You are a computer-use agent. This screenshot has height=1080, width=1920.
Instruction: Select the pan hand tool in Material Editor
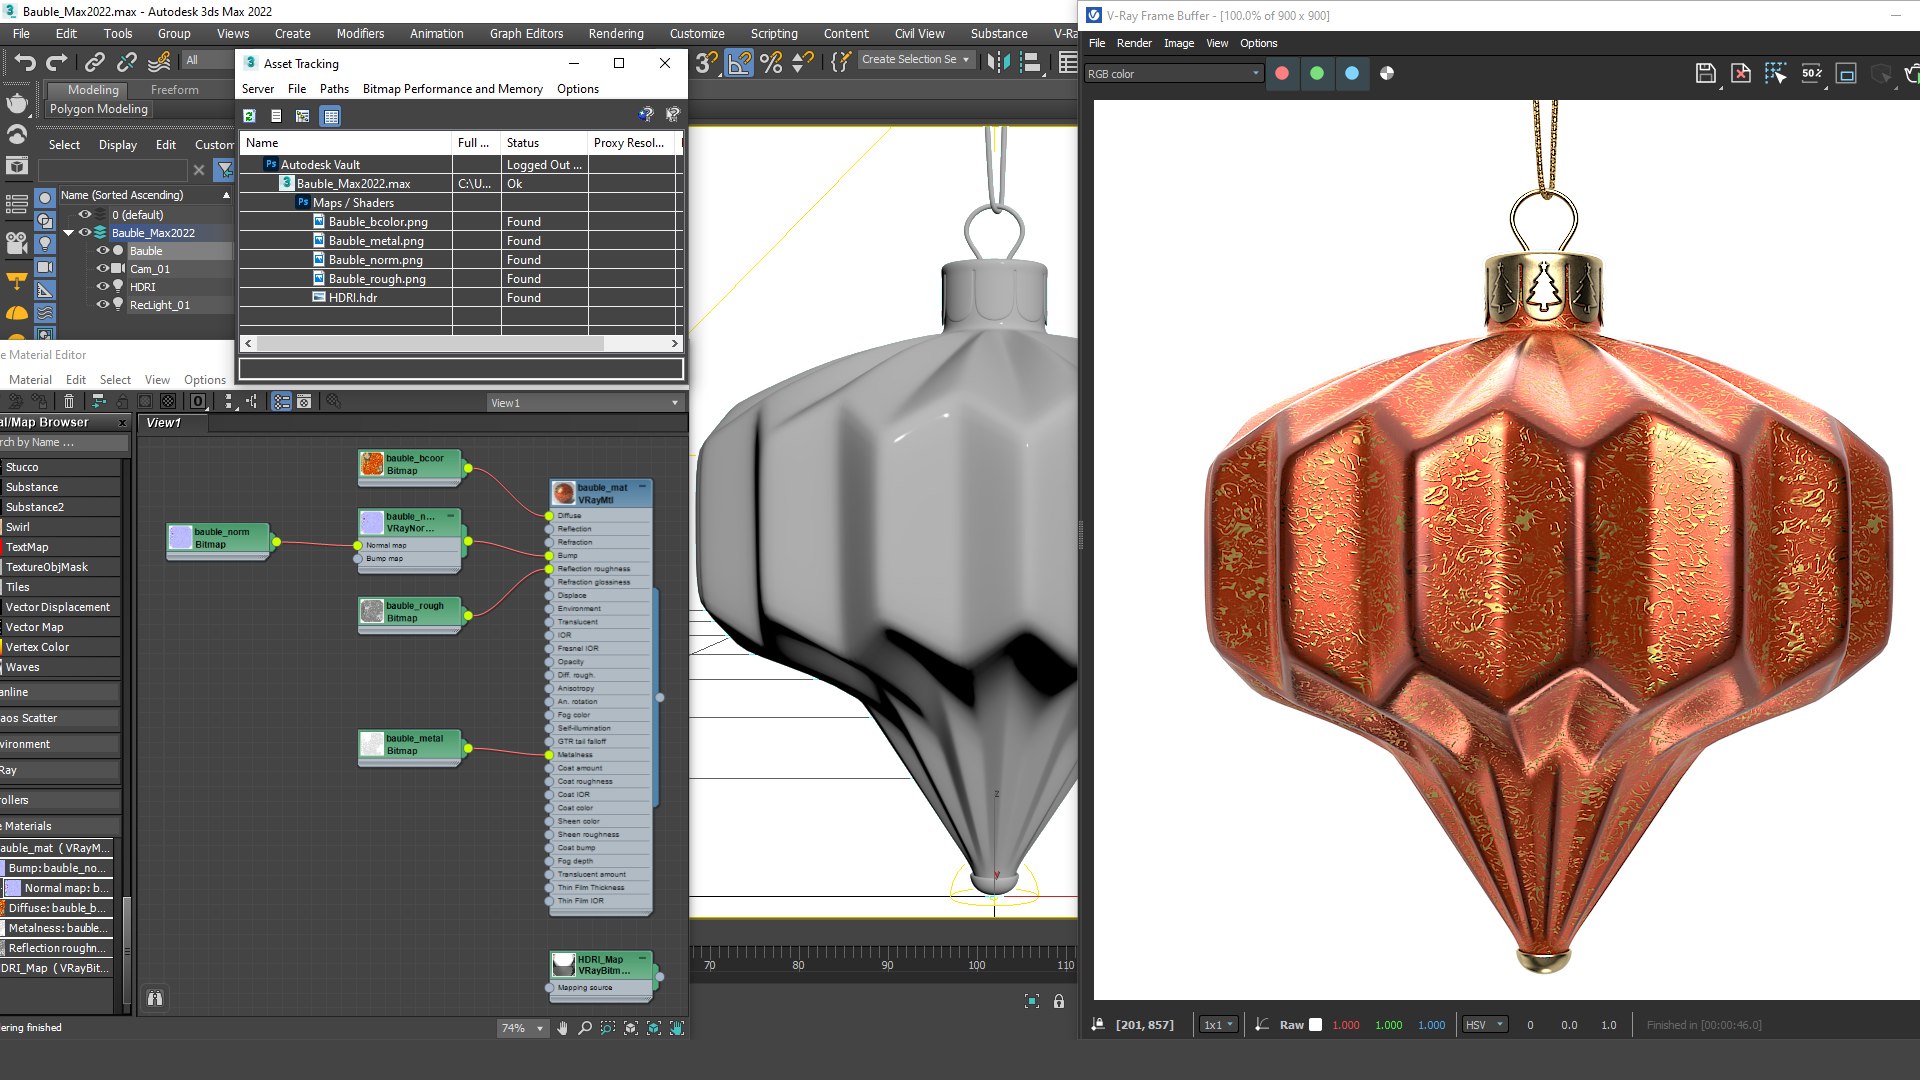coord(562,1028)
